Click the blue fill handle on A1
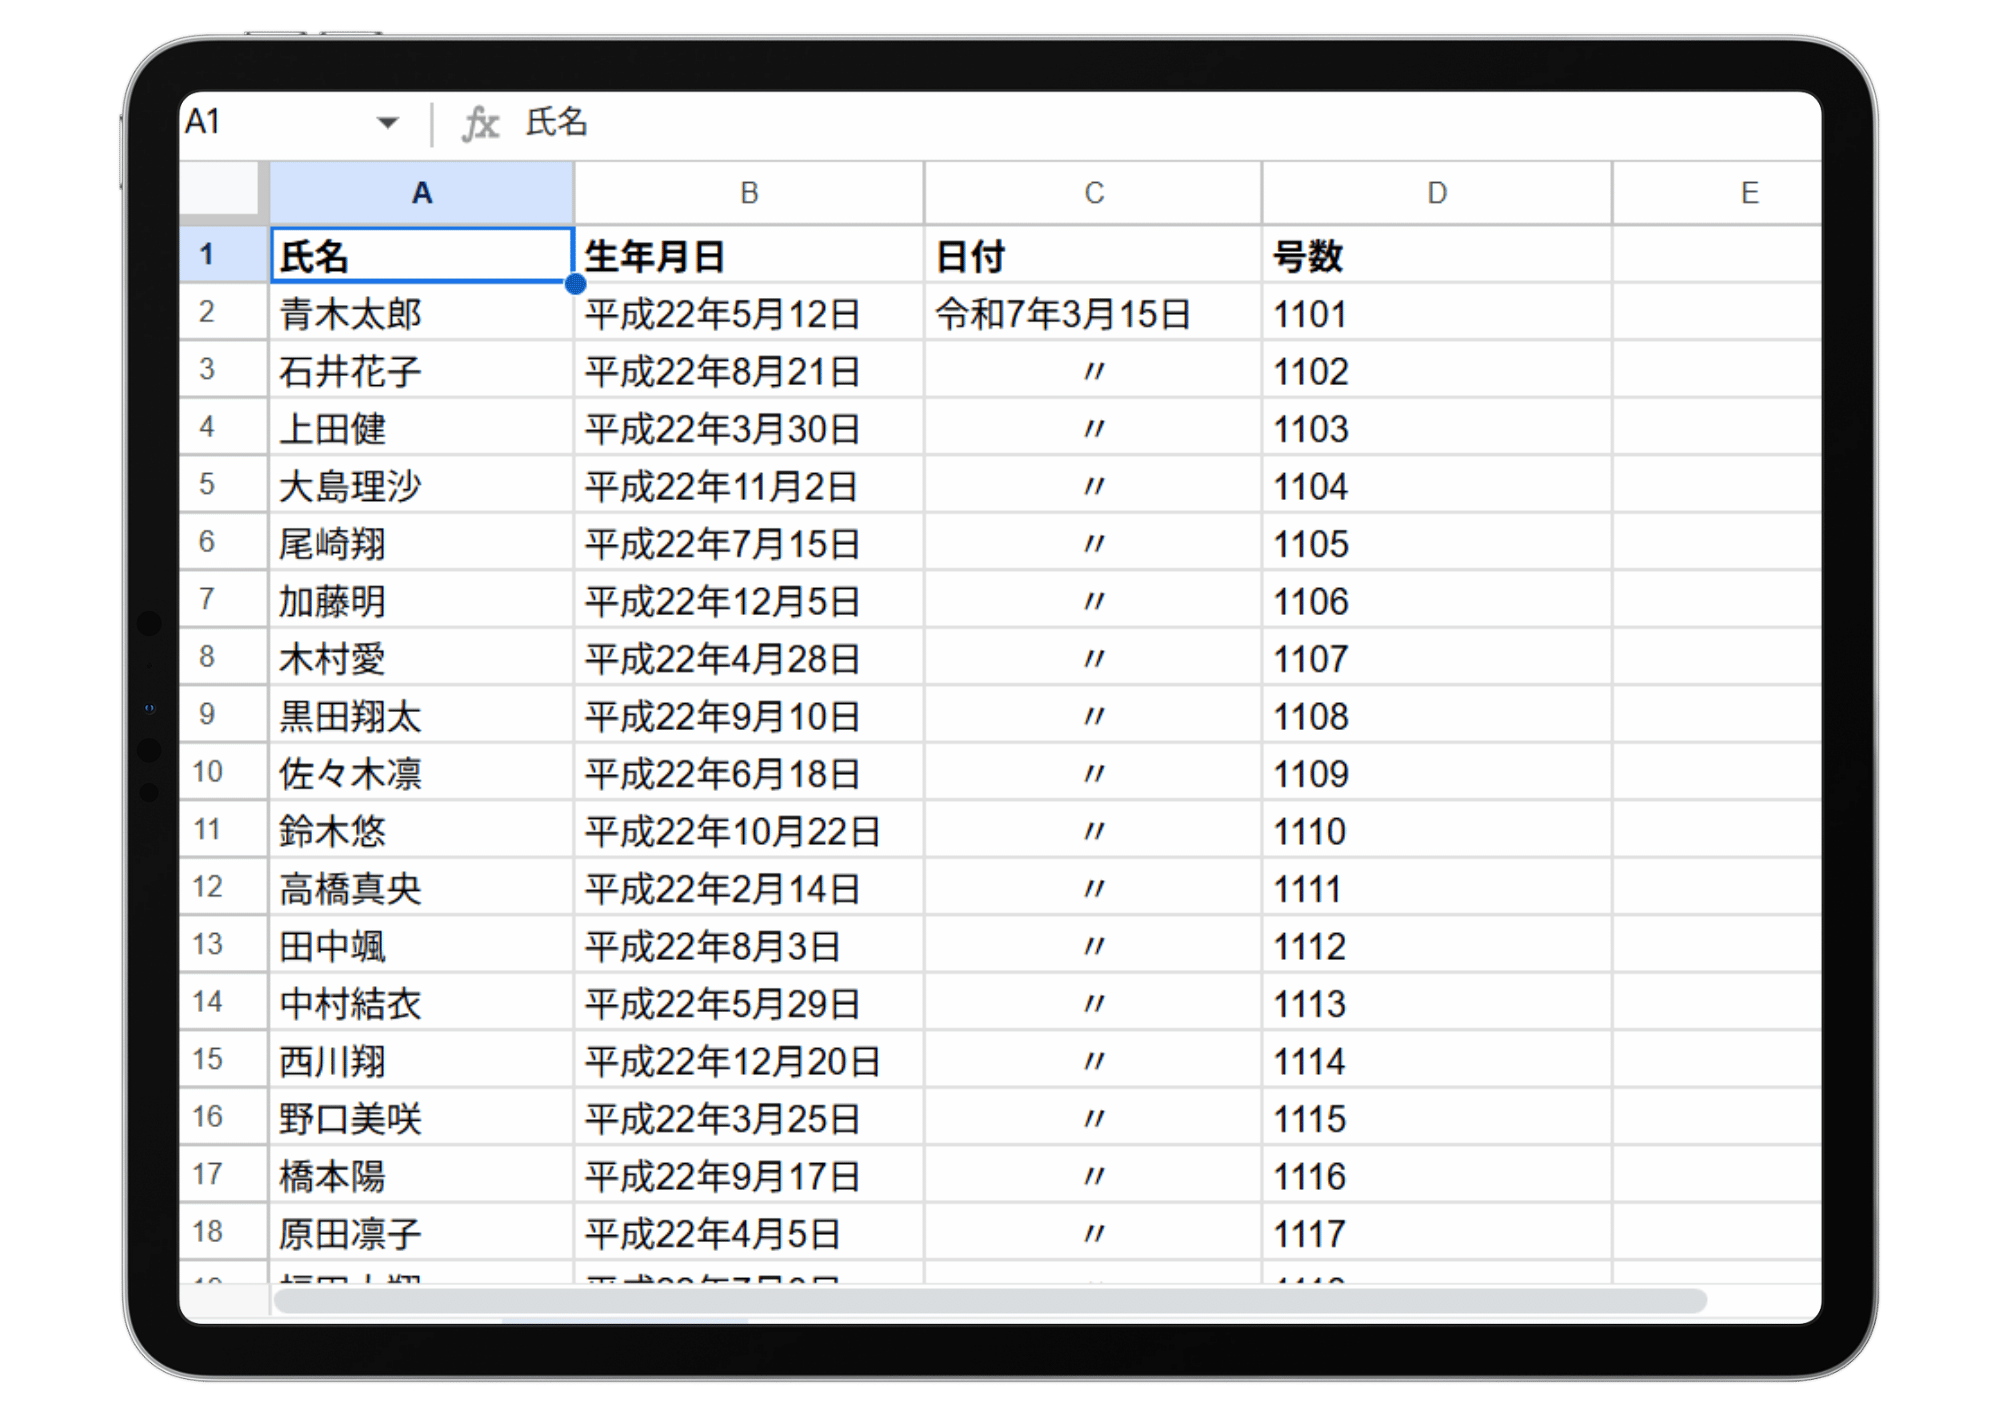 coord(575,284)
